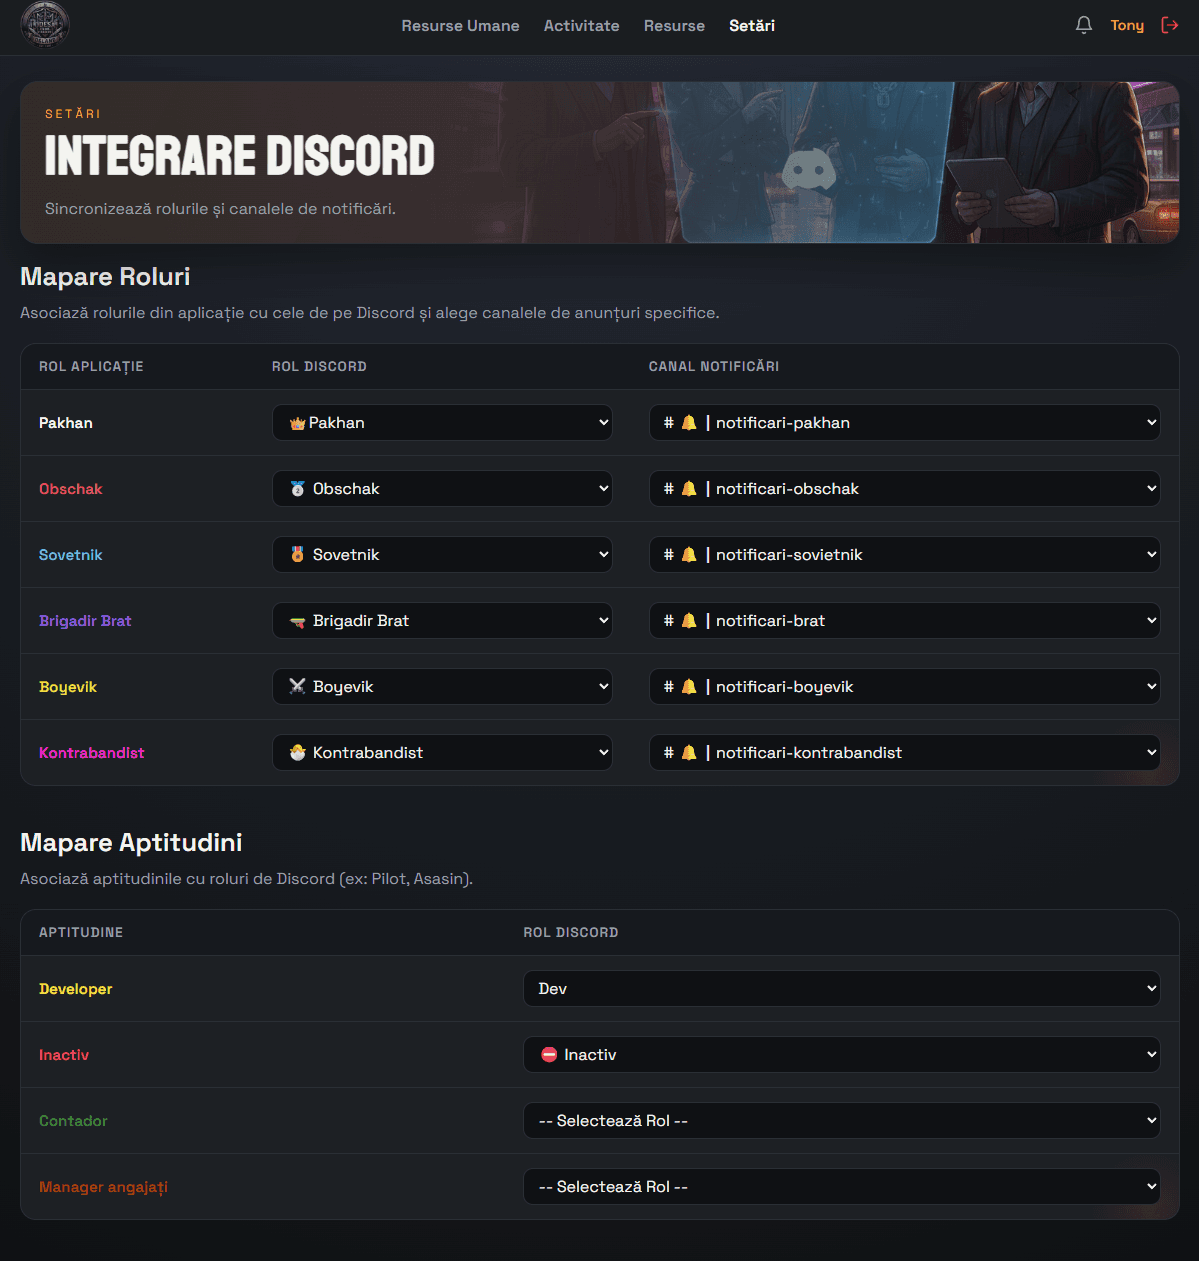Click the Tony username link
The height and width of the screenshot is (1261, 1199).
1127,25
